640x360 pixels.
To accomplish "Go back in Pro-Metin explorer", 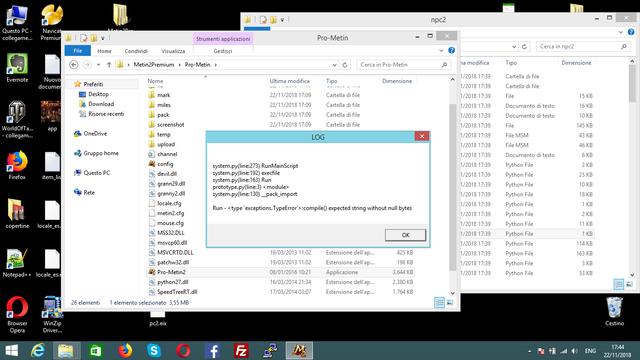I will [x=74, y=64].
